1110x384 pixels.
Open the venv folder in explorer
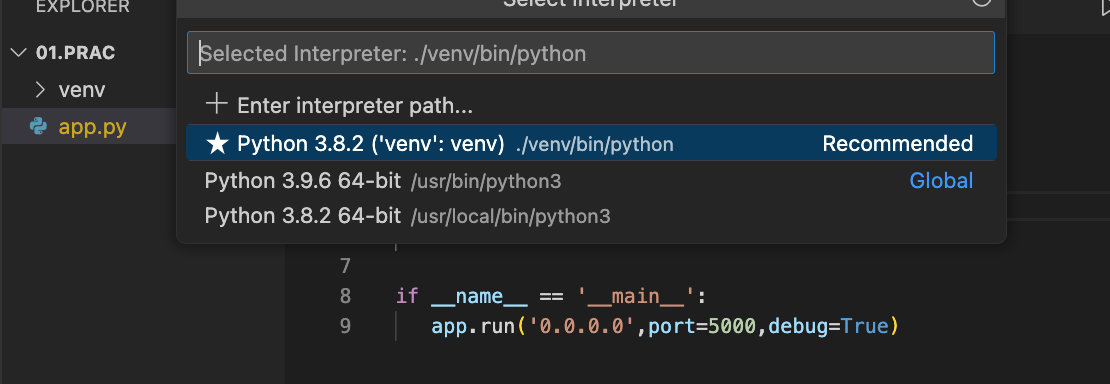[x=82, y=91]
